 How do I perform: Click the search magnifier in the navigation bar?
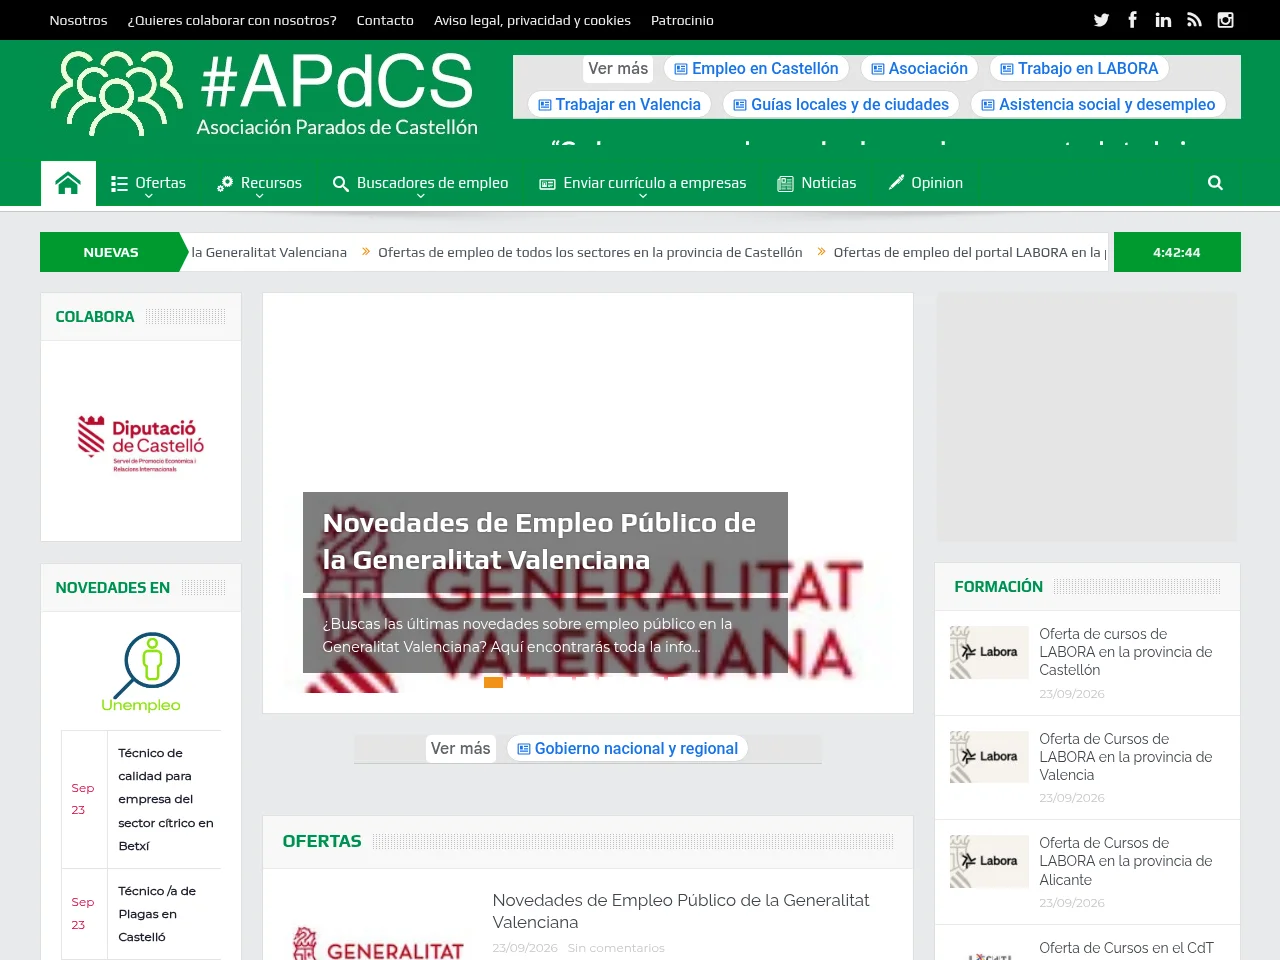coord(1215,183)
